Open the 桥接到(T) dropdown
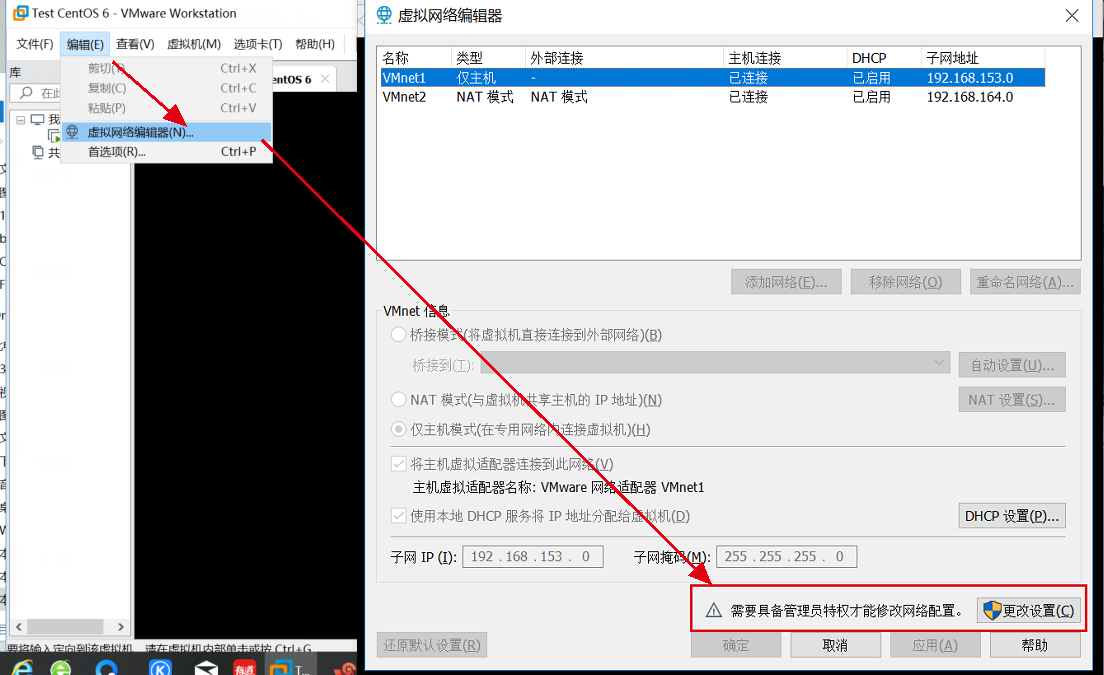The height and width of the screenshot is (675, 1104). [x=715, y=364]
